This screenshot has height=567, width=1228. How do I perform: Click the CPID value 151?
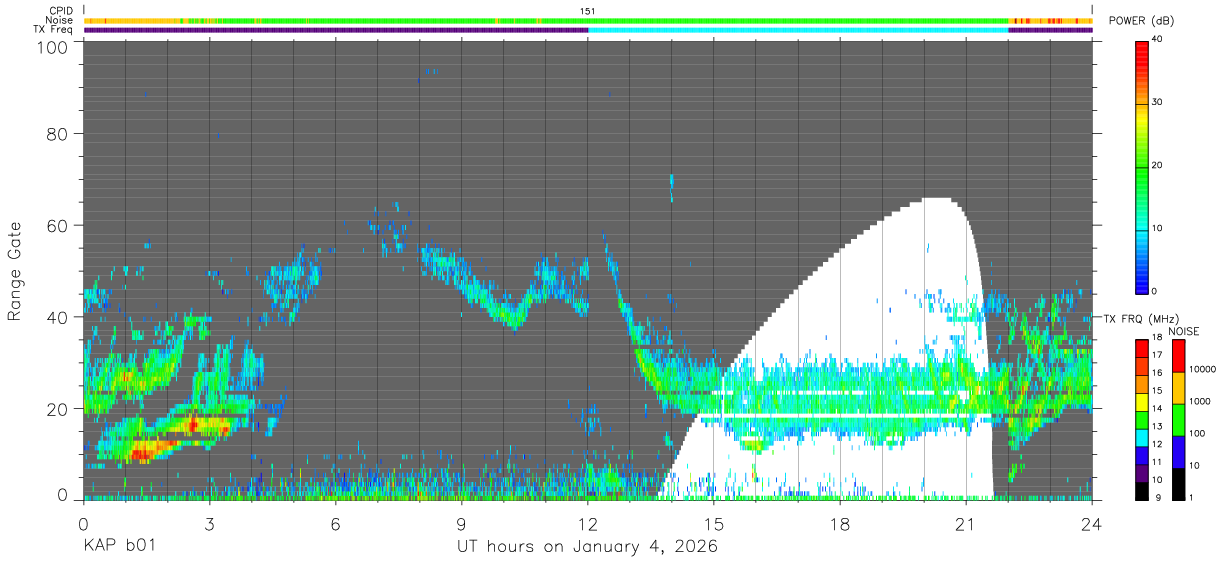[588, 11]
